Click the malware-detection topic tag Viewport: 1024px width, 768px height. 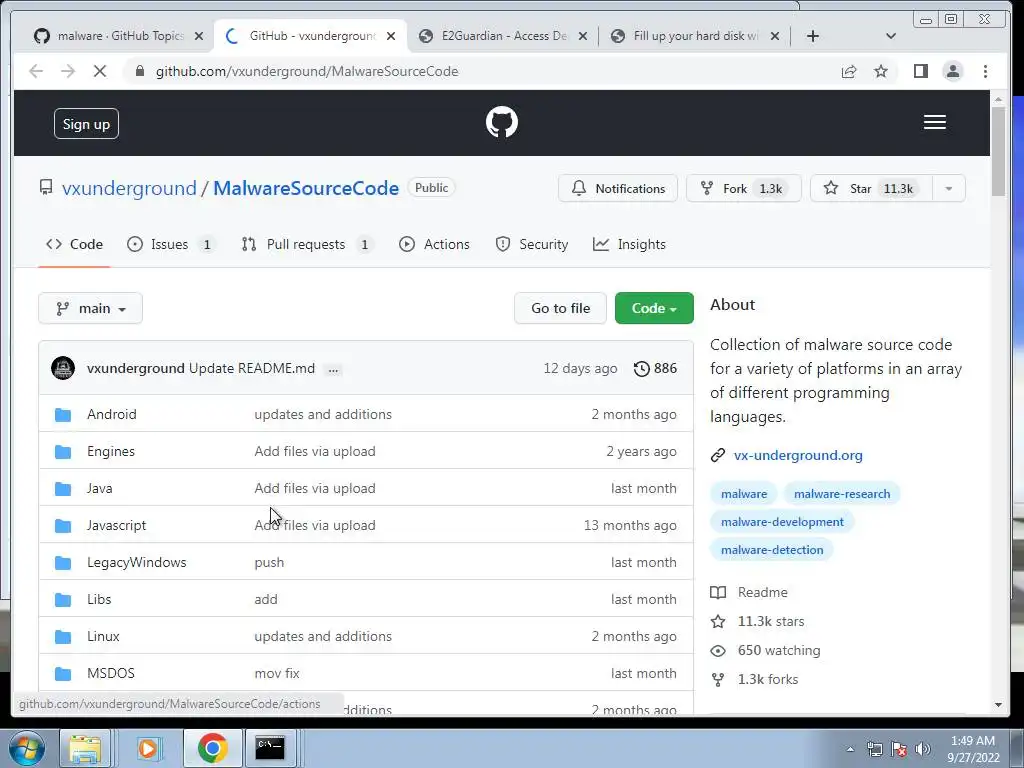tap(772, 550)
